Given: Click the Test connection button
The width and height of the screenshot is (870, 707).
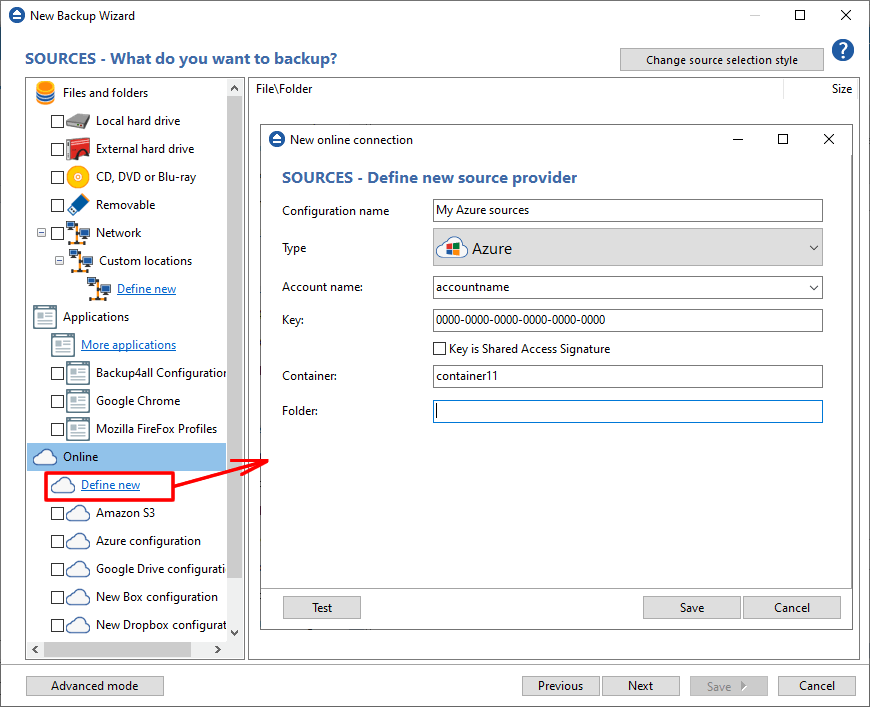Looking at the screenshot, I should (x=322, y=608).
